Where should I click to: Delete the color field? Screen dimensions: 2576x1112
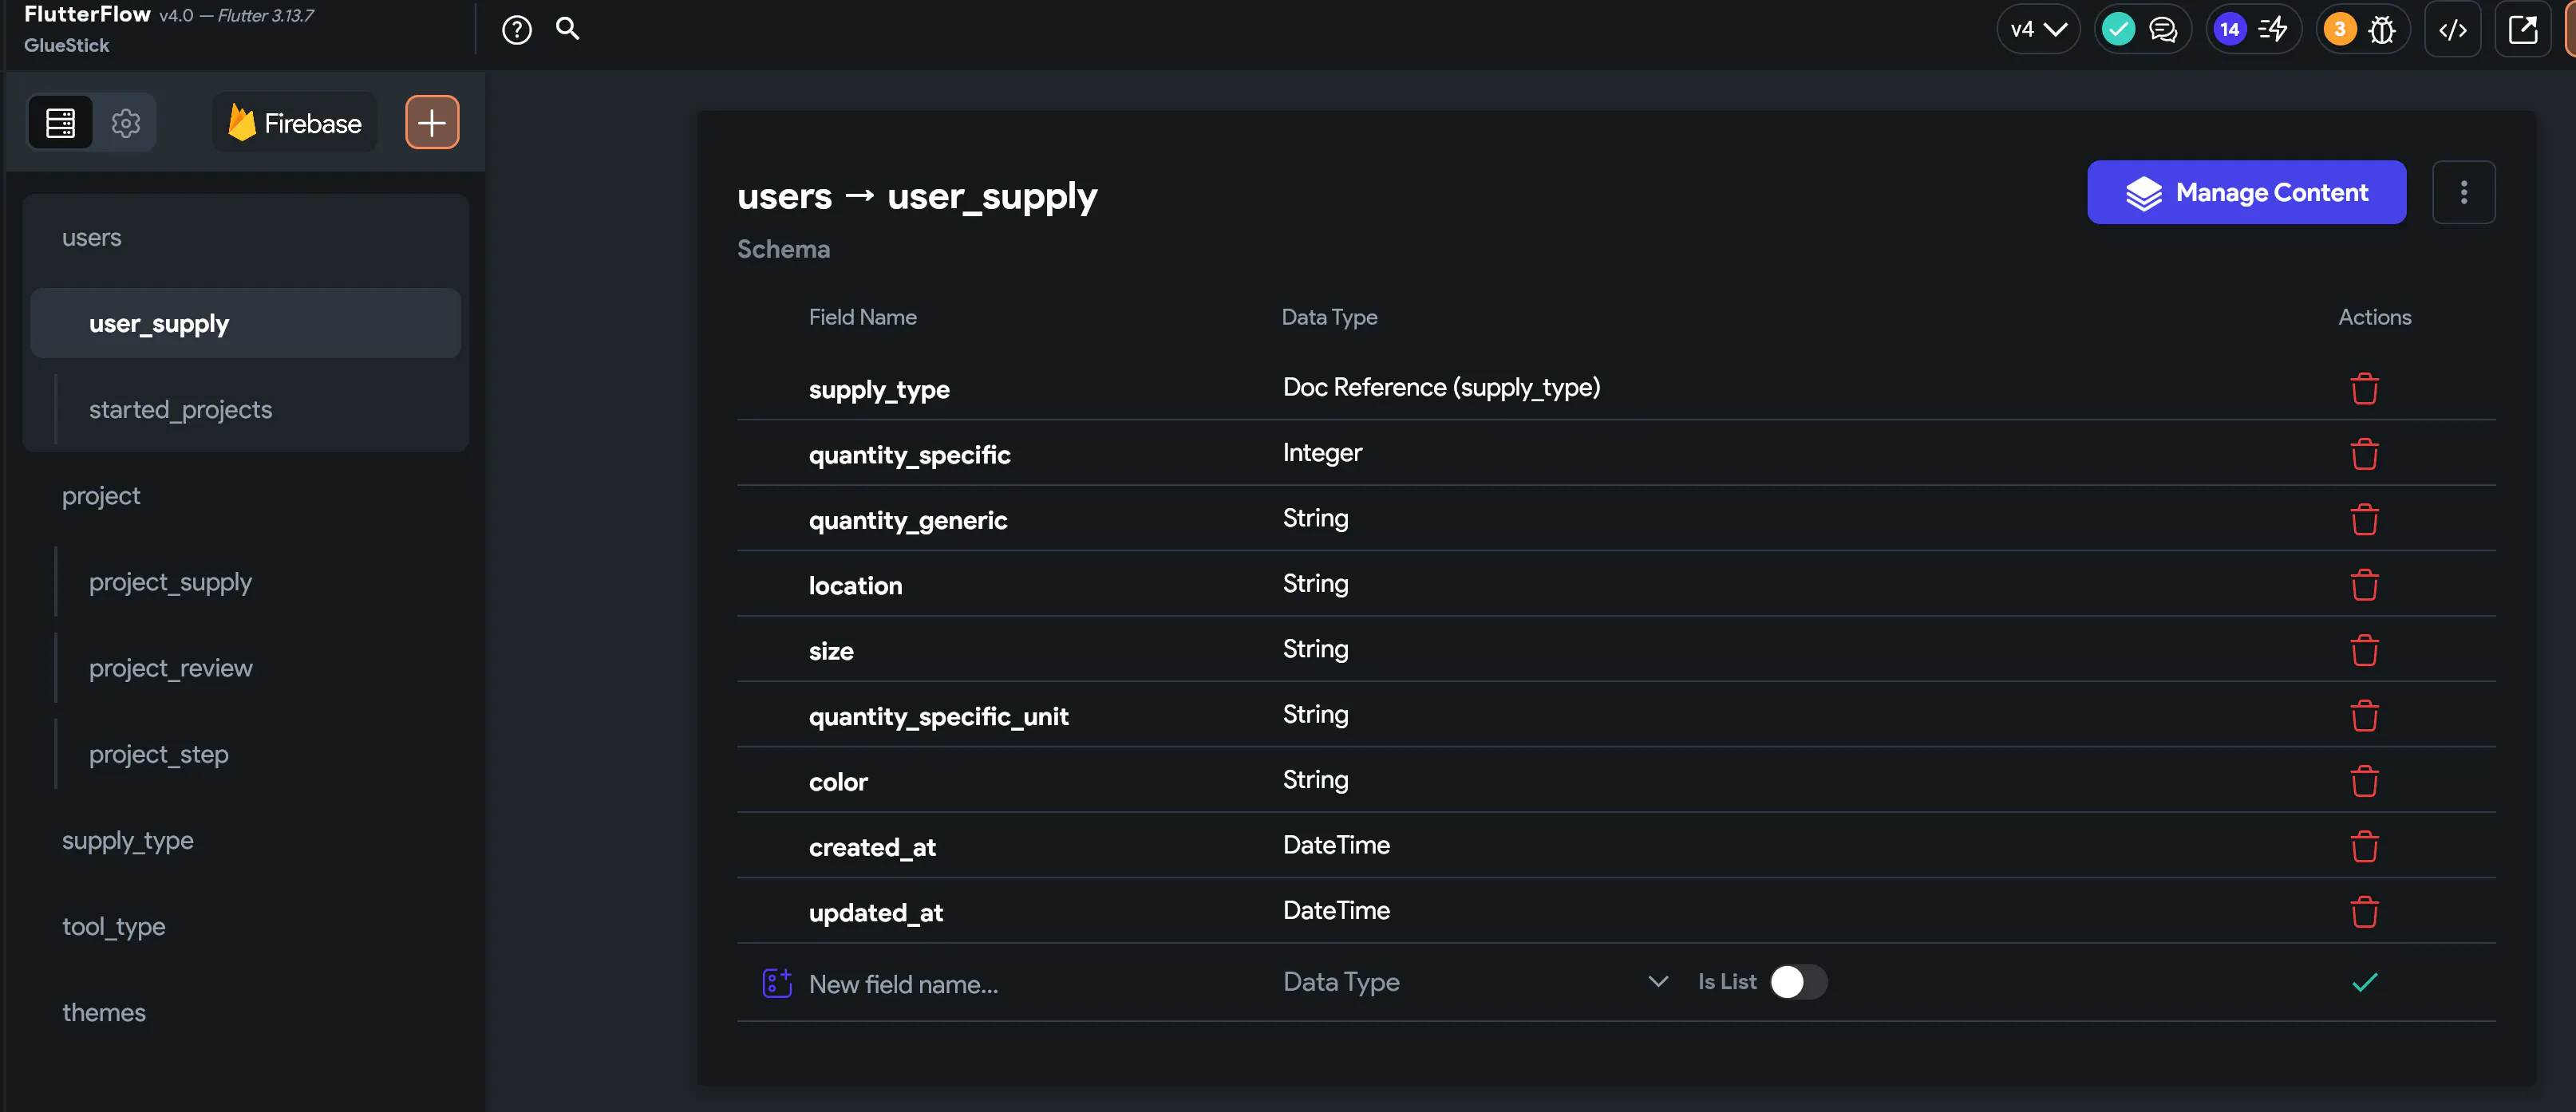2364,781
